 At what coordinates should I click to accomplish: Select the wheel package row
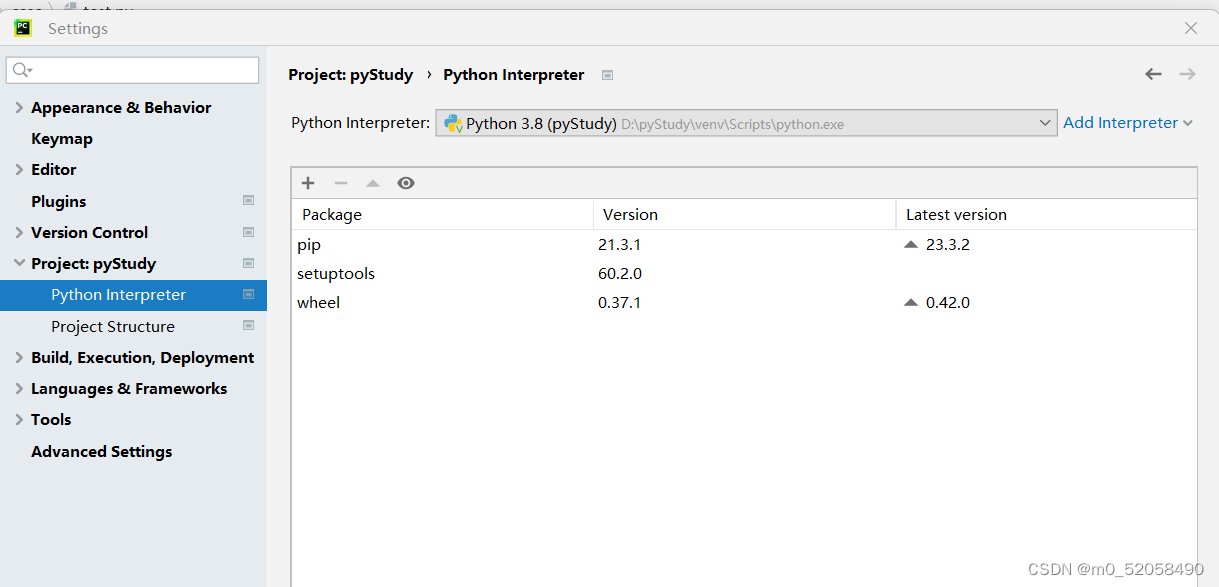pos(744,302)
